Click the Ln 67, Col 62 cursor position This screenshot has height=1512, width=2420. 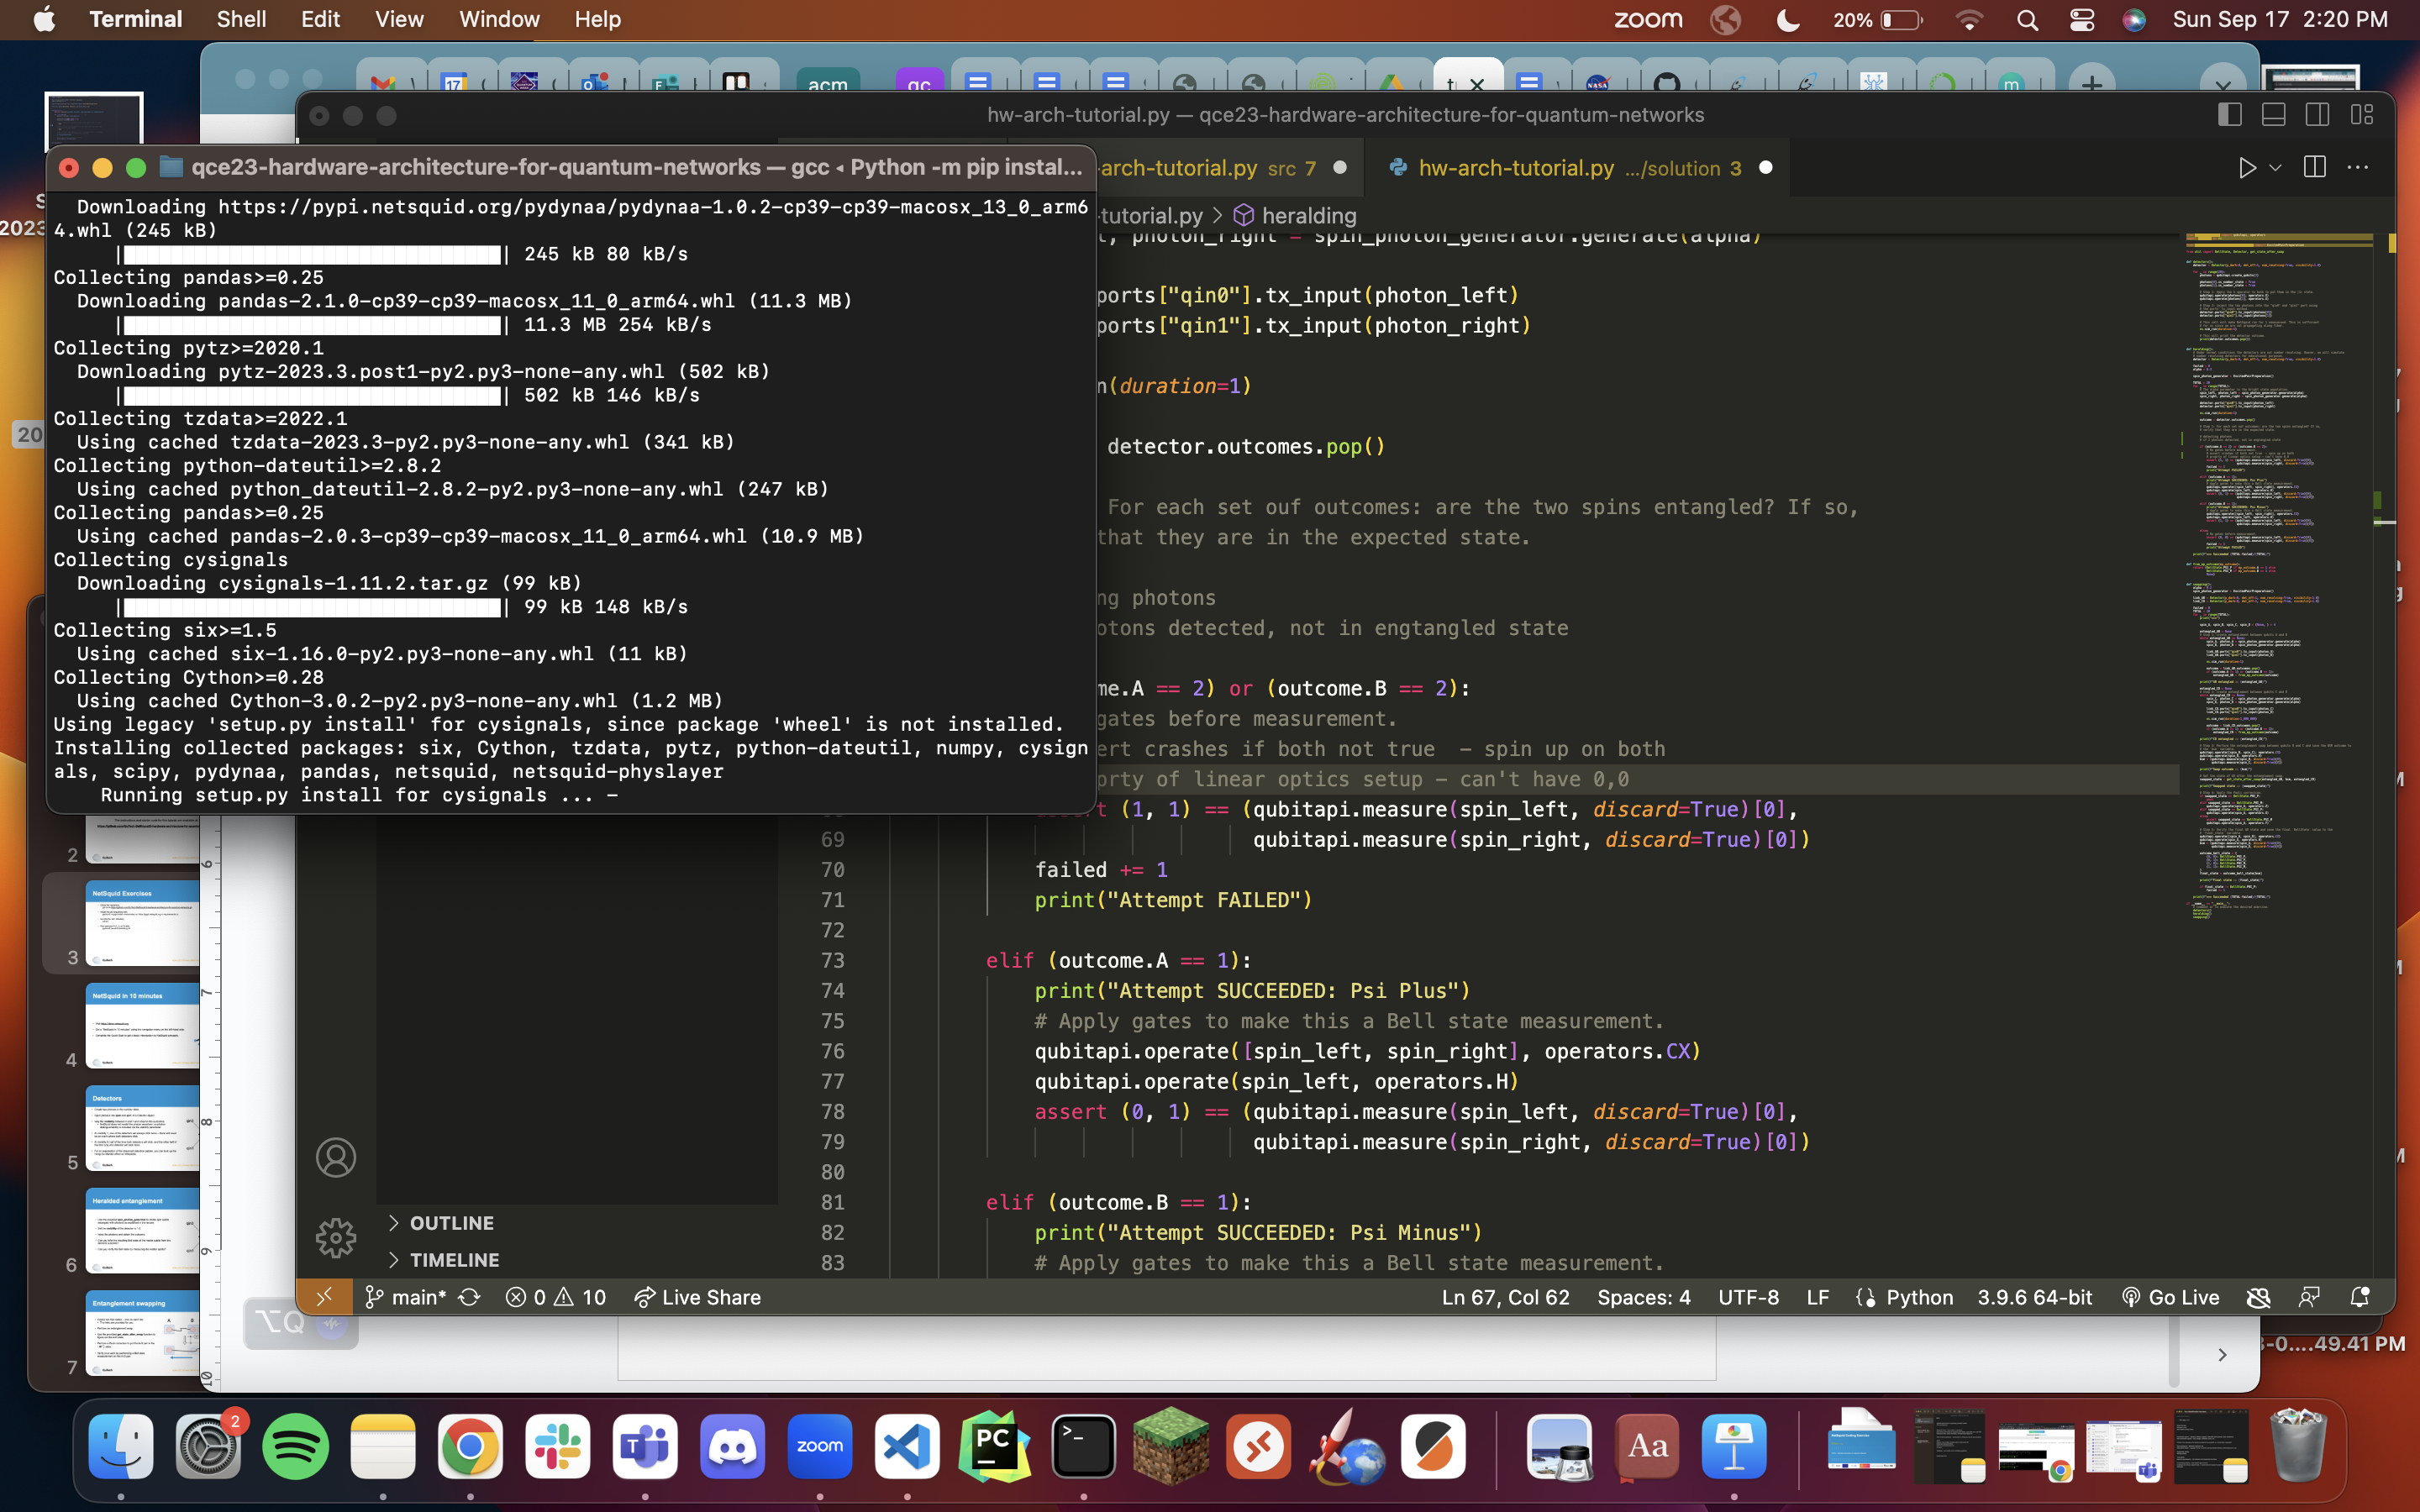click(x=1505, y=1297)
